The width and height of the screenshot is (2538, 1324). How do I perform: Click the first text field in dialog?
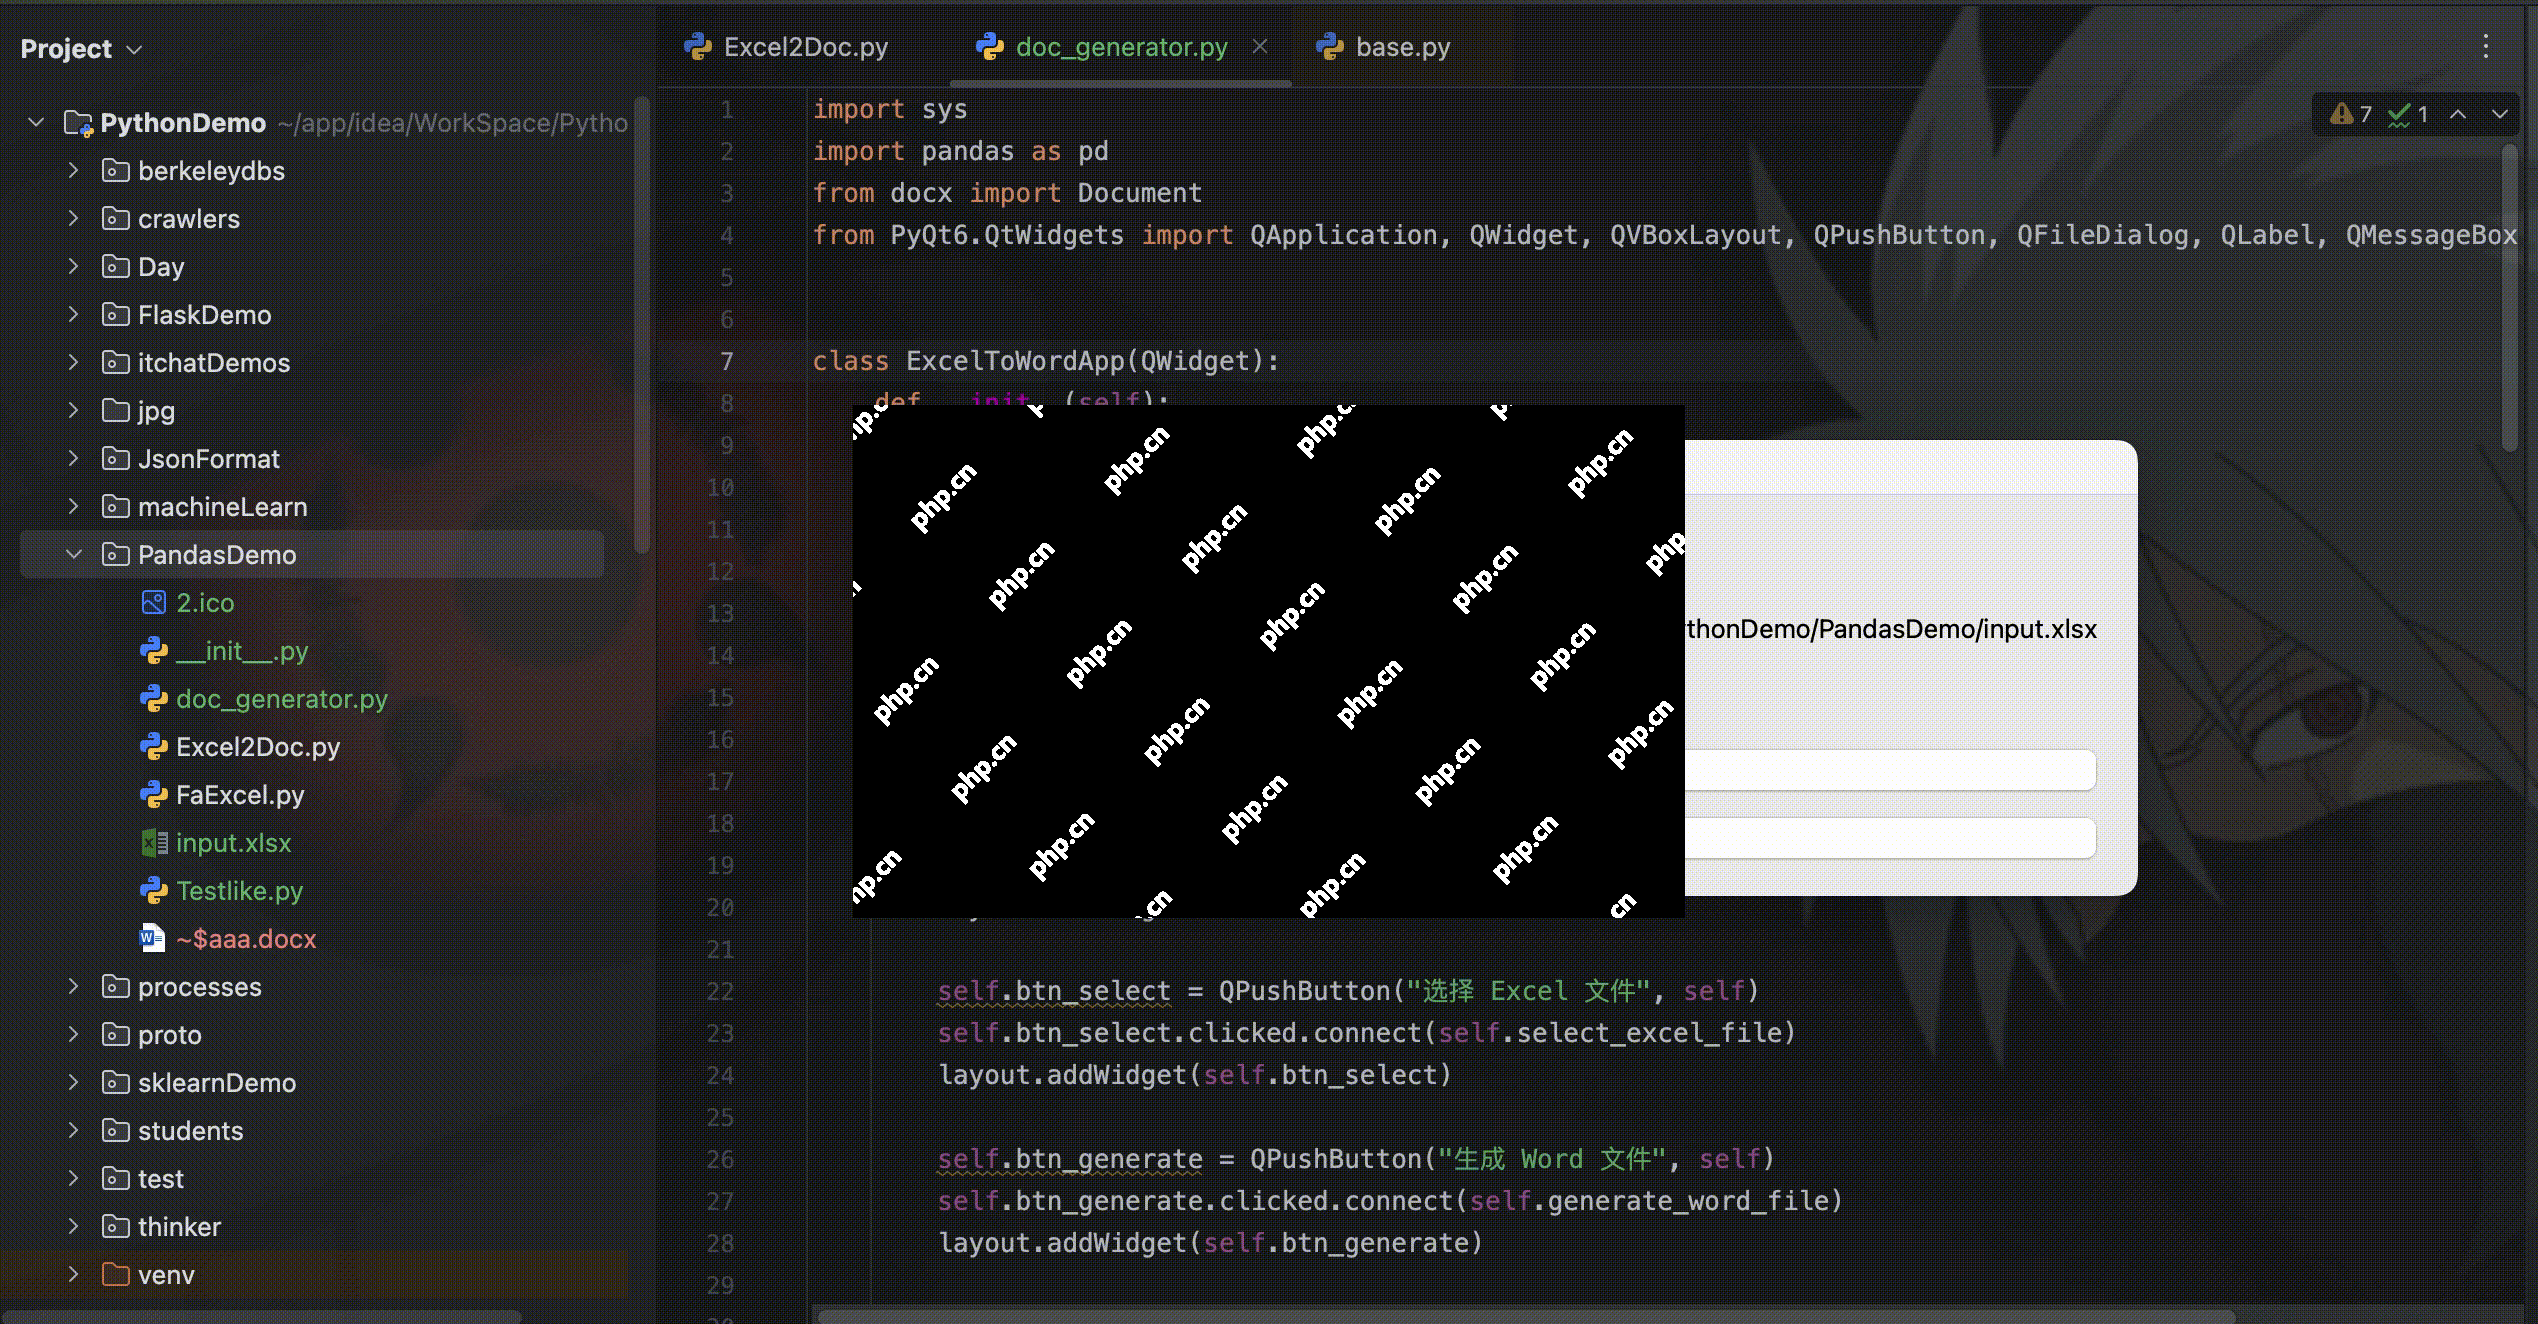1890,770
